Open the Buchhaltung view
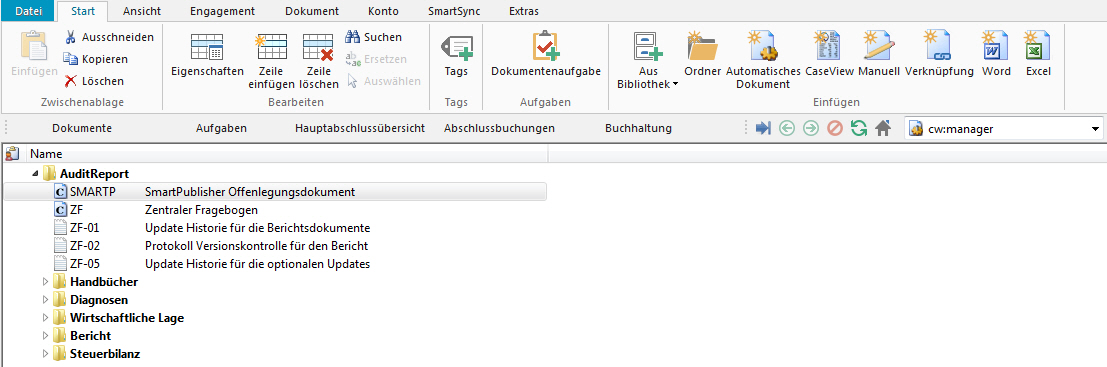The height and width of the screenshot is (367, 1107). [x=638, y=128]
